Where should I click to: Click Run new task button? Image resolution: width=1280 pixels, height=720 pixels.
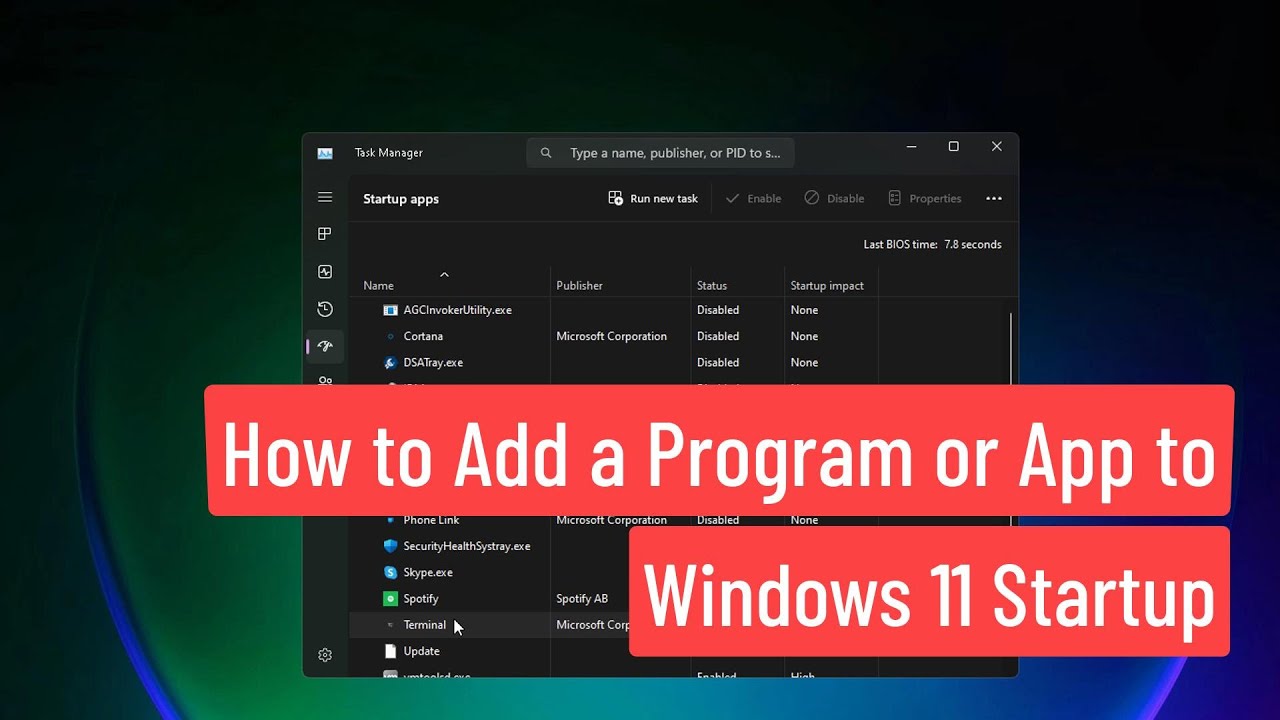click(x=653, y=198)
